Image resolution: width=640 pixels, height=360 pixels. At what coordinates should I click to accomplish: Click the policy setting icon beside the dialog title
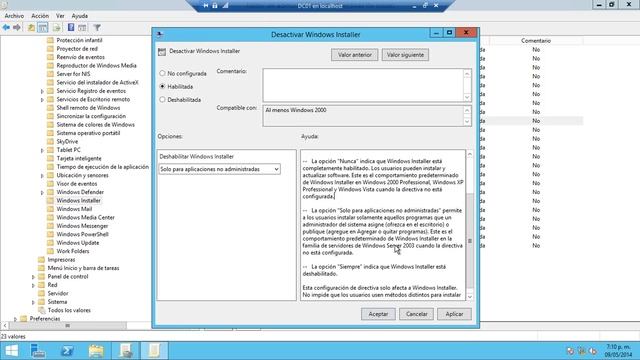[162, 51]
